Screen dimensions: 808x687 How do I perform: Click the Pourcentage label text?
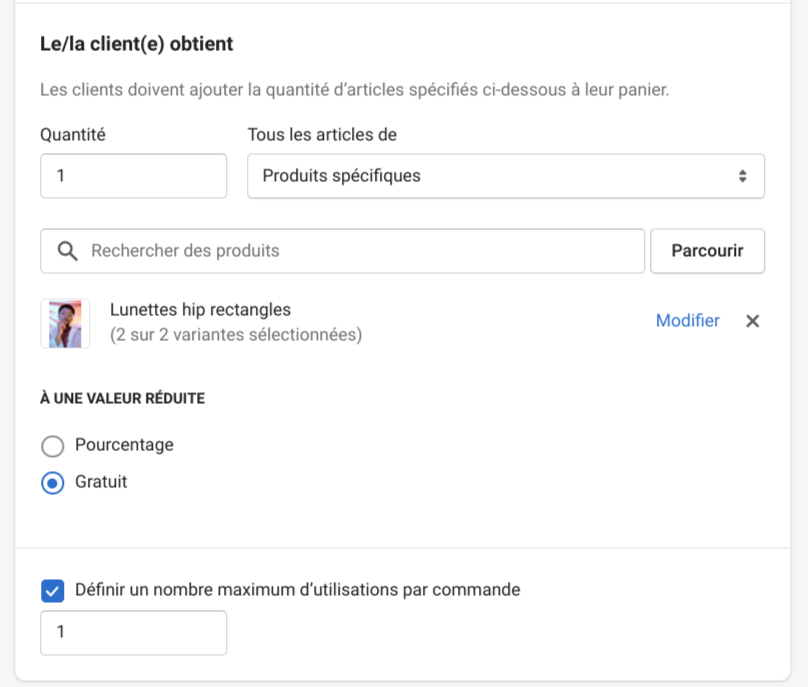(x=124, y=445)
